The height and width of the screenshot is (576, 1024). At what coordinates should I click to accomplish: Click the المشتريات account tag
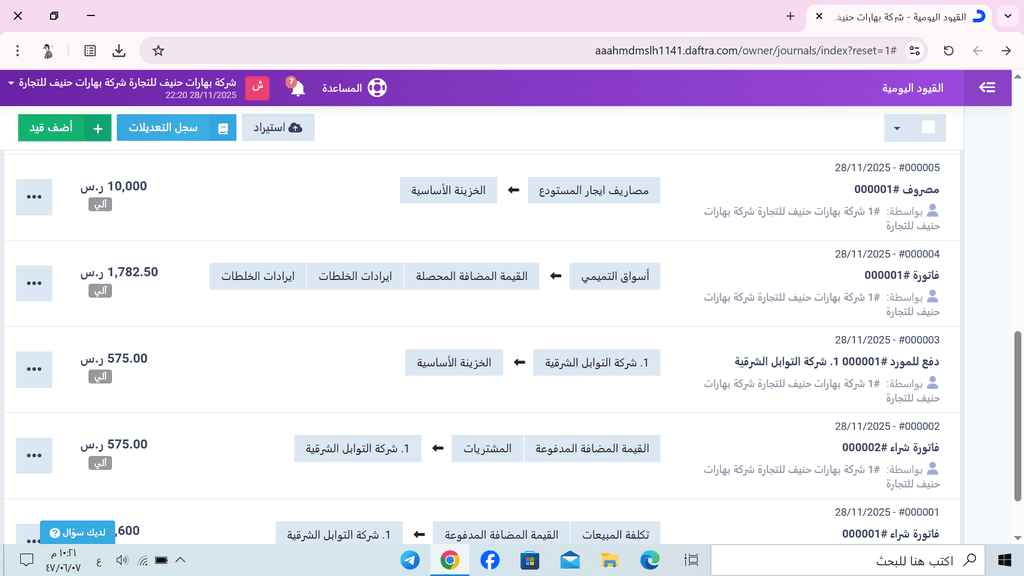(x=487, y=449)
